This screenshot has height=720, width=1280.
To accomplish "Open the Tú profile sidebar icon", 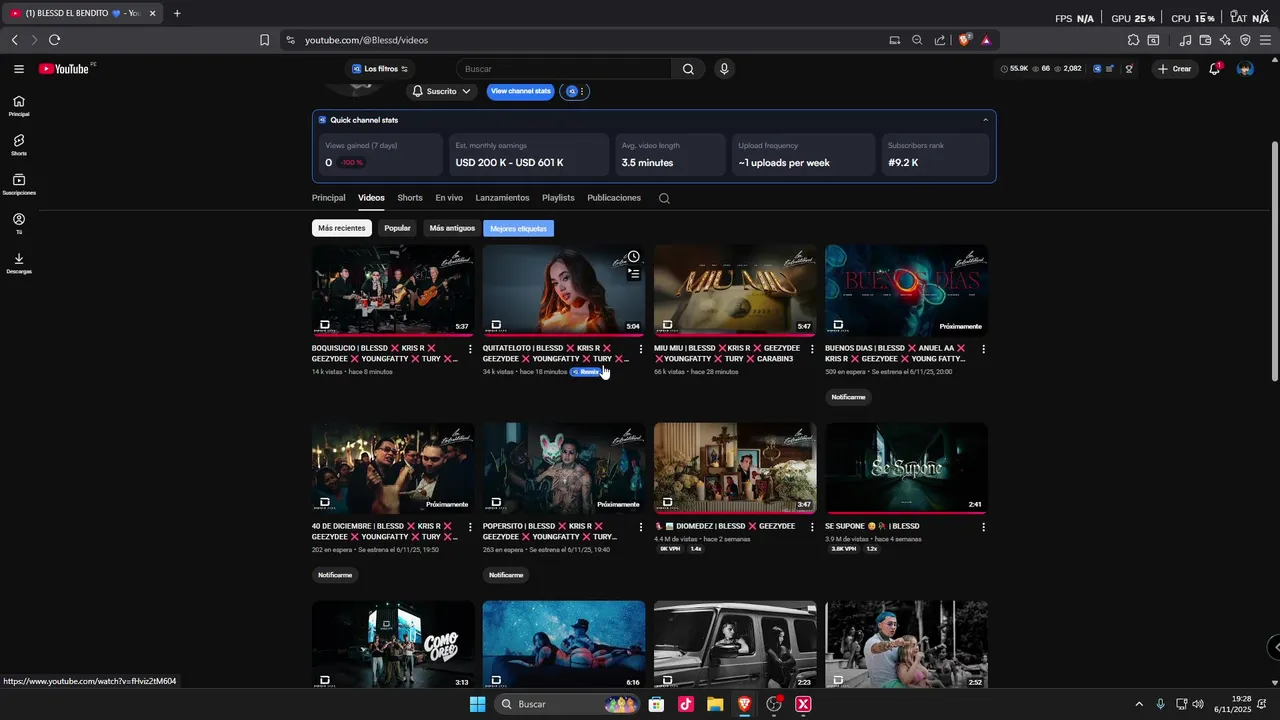I will pos(19,223).
